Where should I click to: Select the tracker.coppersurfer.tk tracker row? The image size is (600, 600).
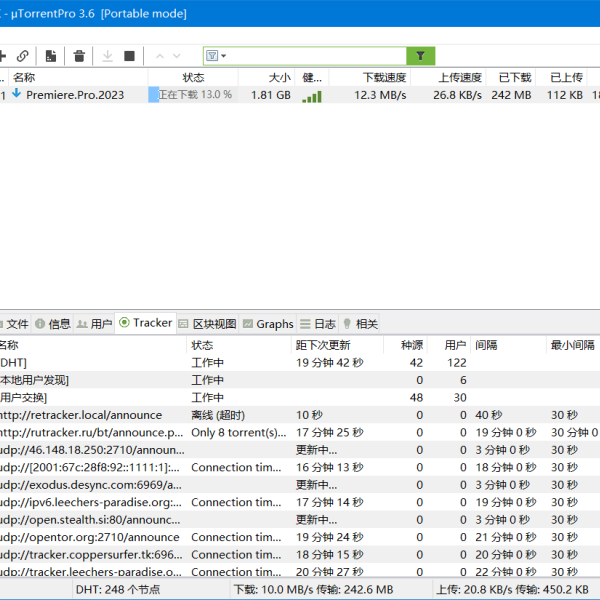pos(300,554)
